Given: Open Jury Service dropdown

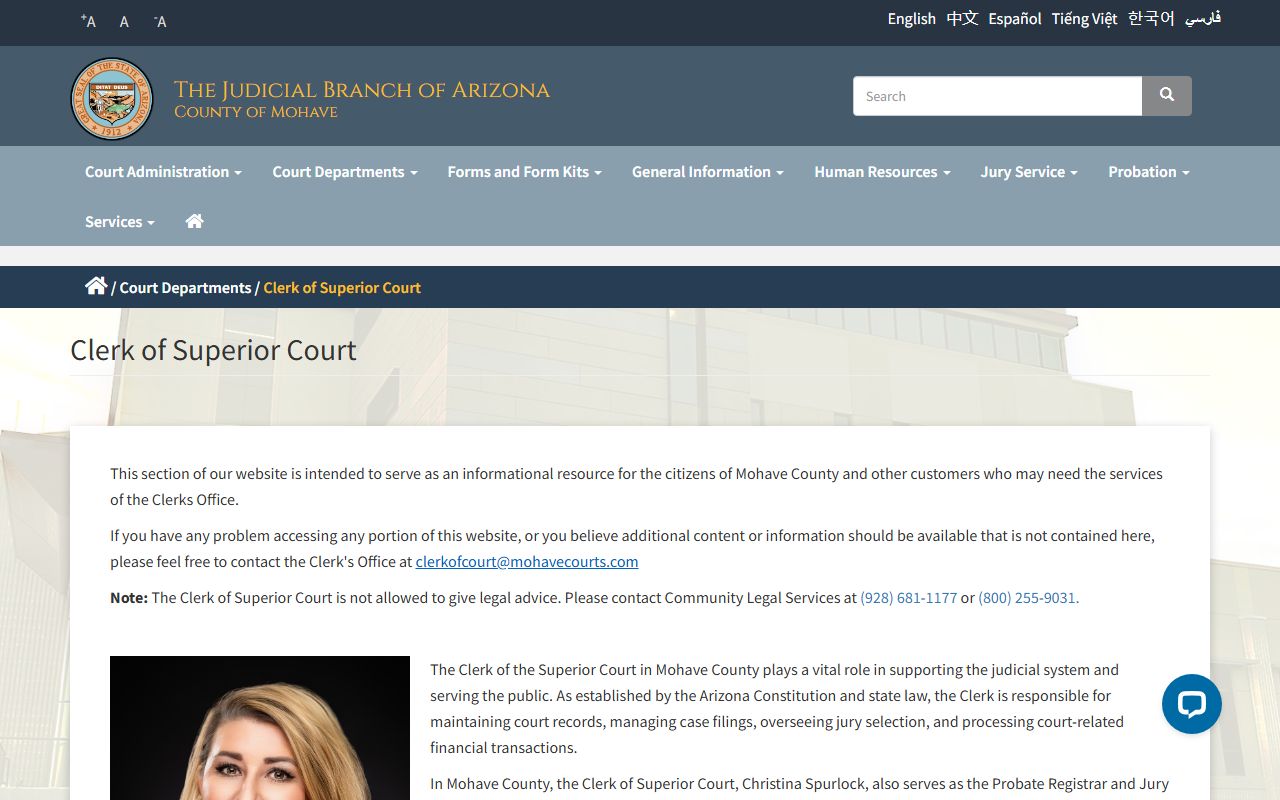Looking at the screenshot, I should coord(1029,172).
